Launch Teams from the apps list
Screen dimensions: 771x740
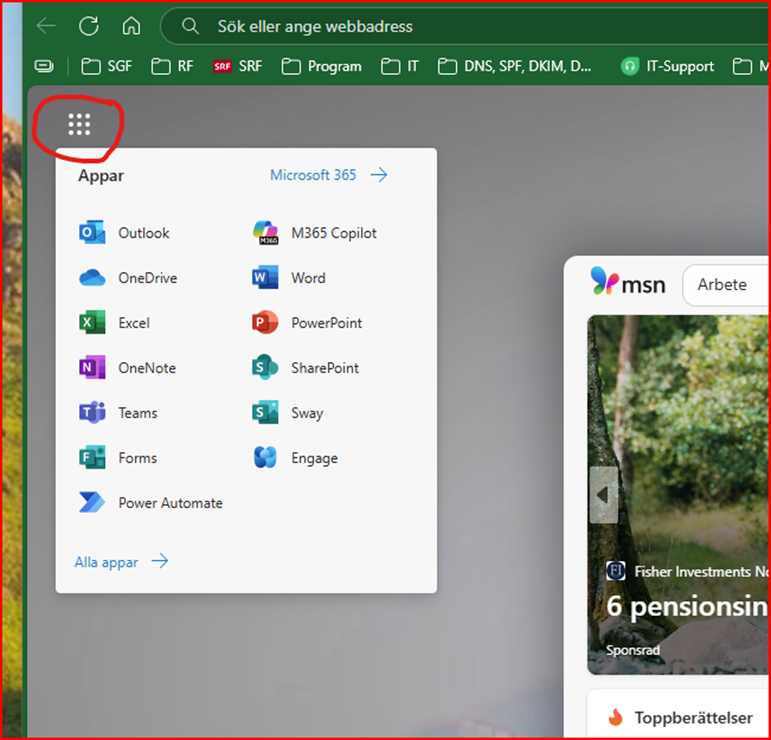pyautogui.click(x=118, y=413)
